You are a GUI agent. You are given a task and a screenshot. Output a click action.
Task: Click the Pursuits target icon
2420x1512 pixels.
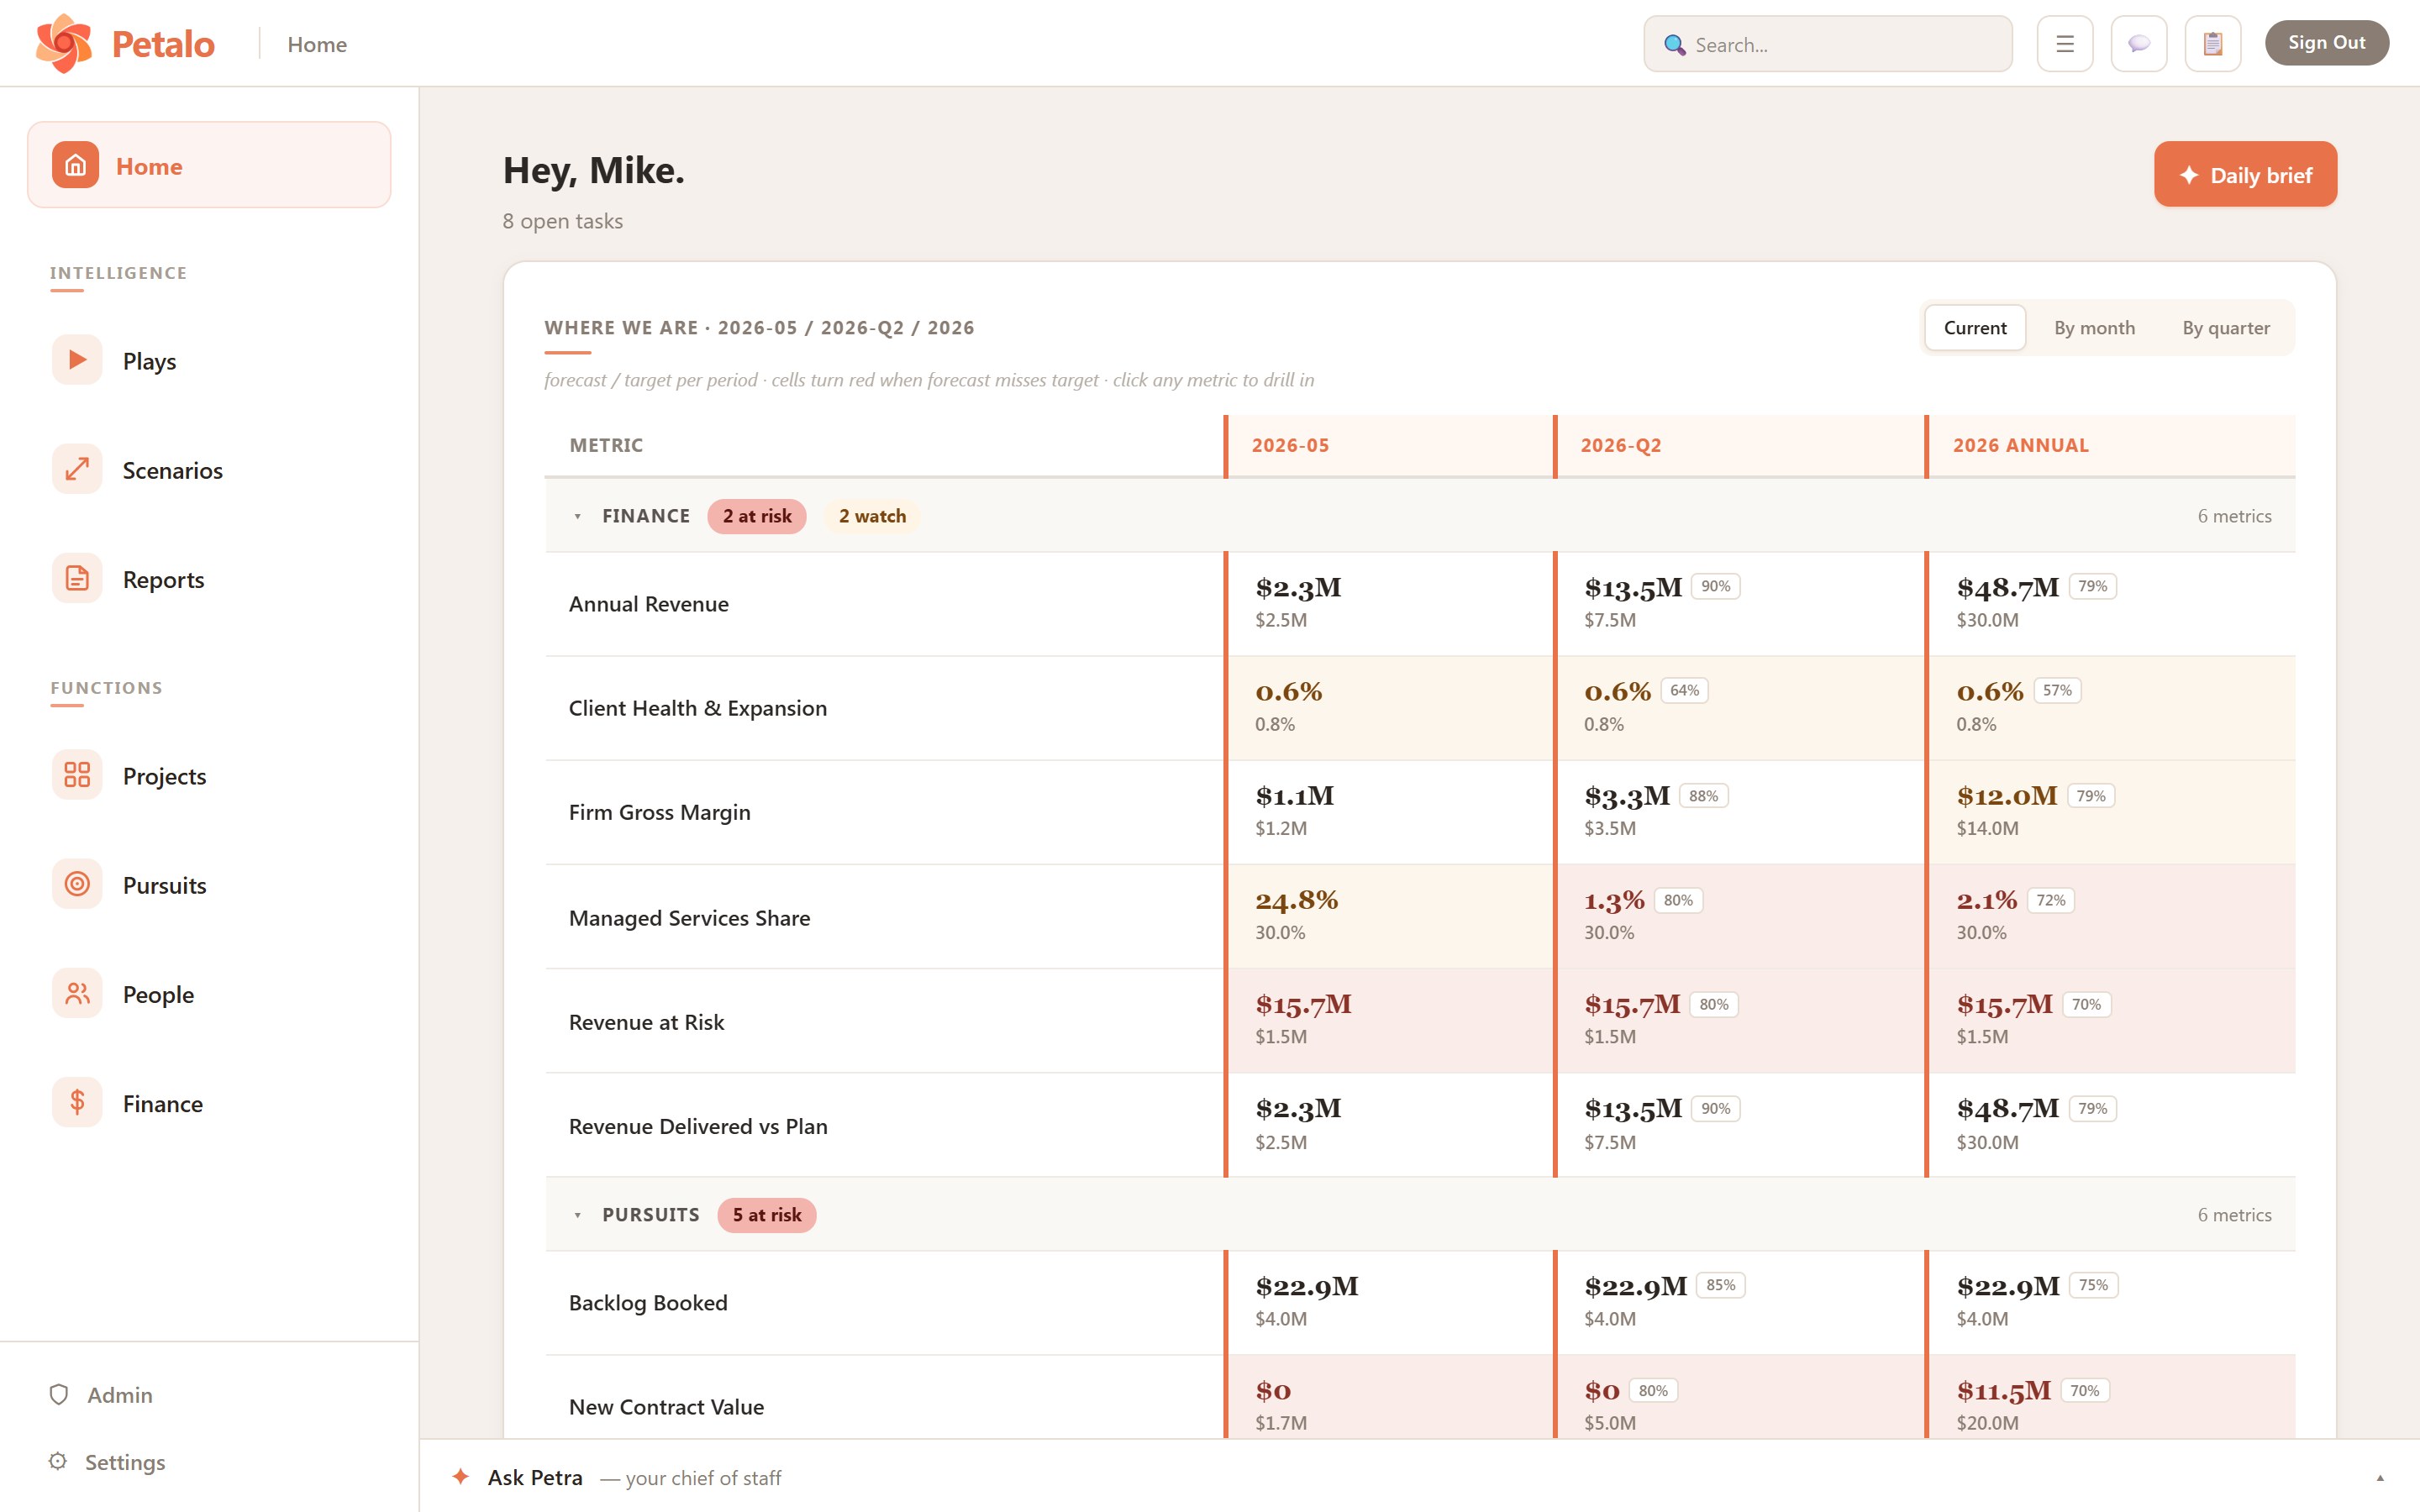click(77, 884)
